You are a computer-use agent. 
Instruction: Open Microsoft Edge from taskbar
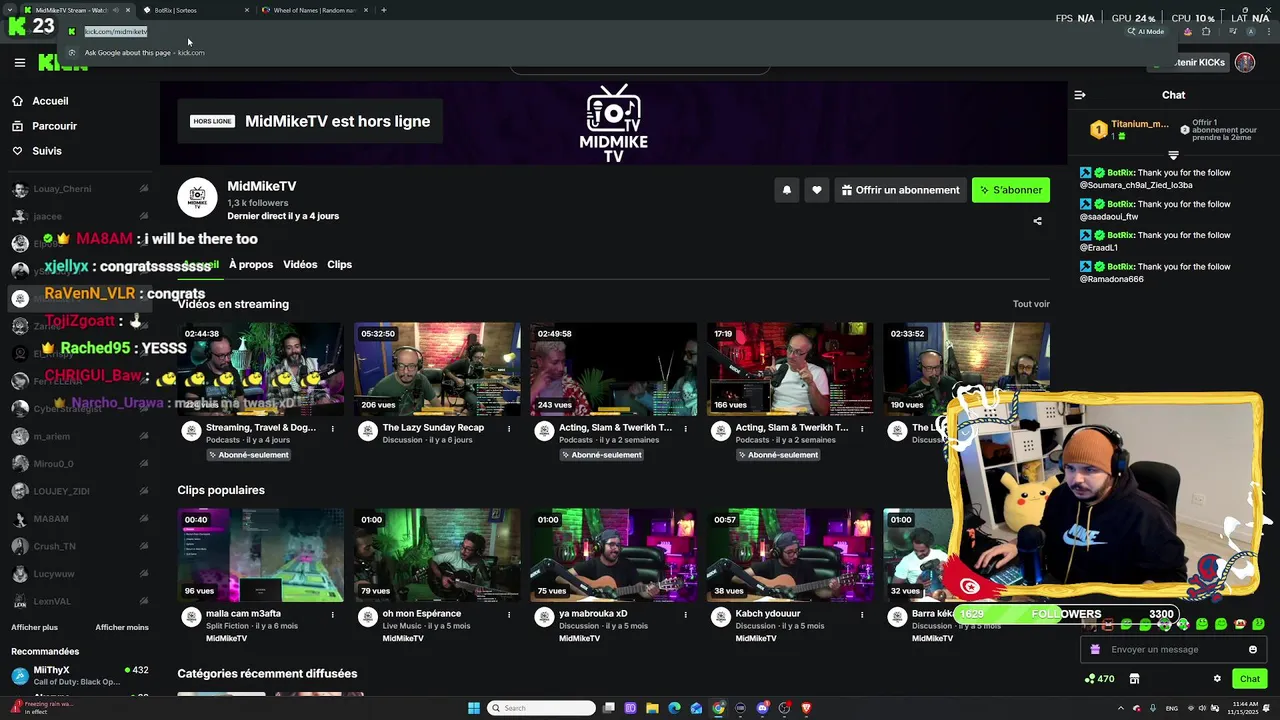click(674, 708)
